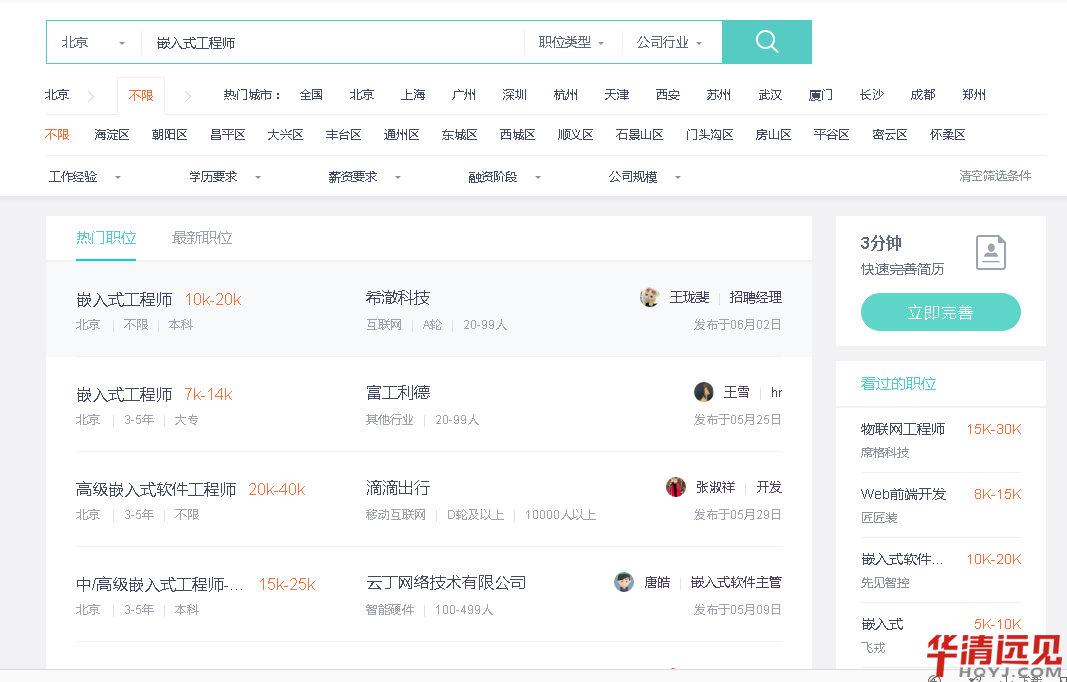This screenshot has height=682, width=1067.
Task: Open the 北京 city dropdown in search bar
Action: 94,43
